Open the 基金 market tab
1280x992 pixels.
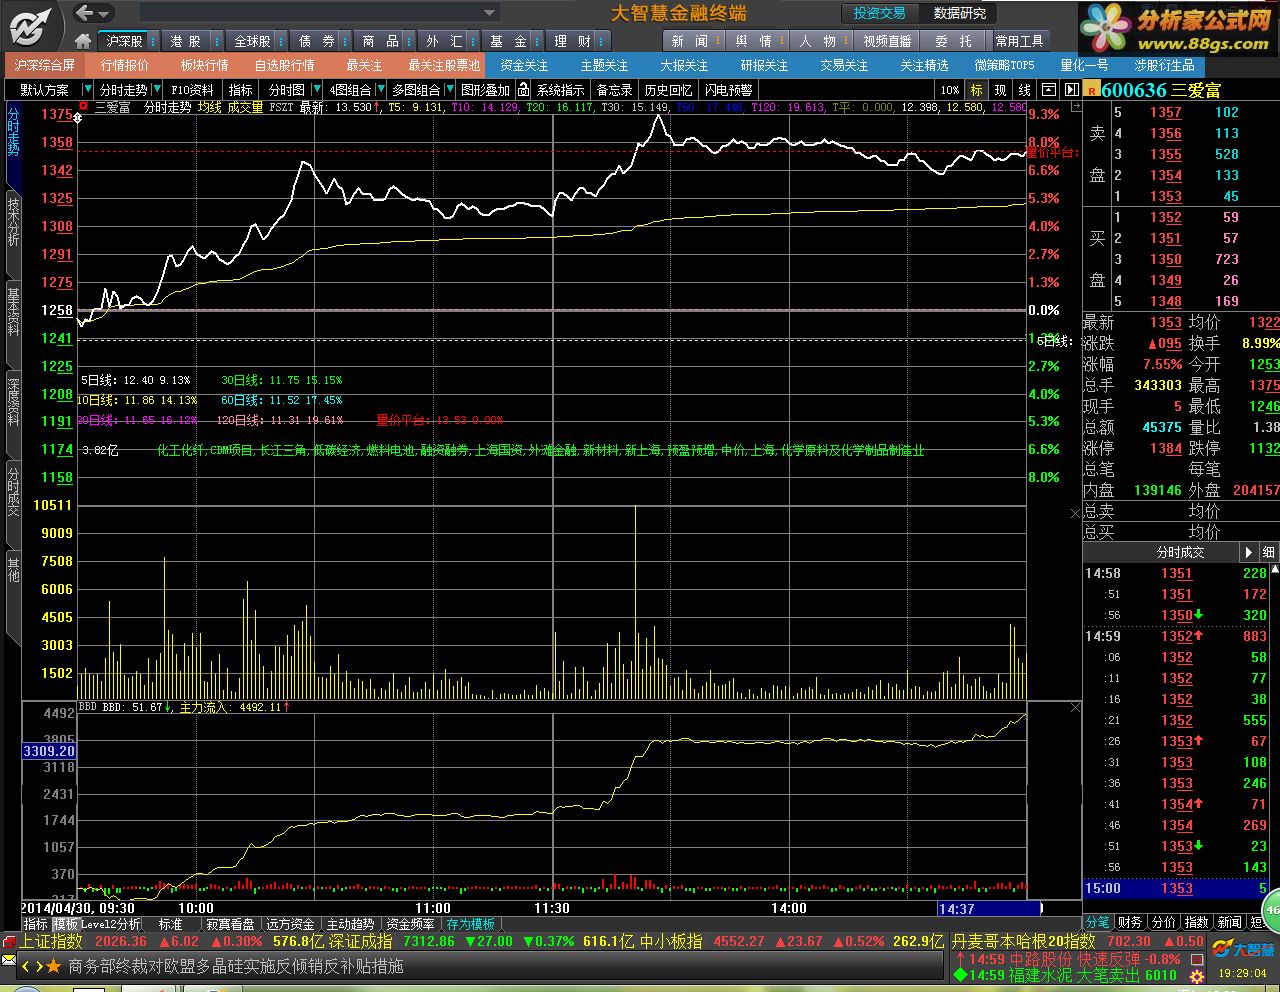508,41
